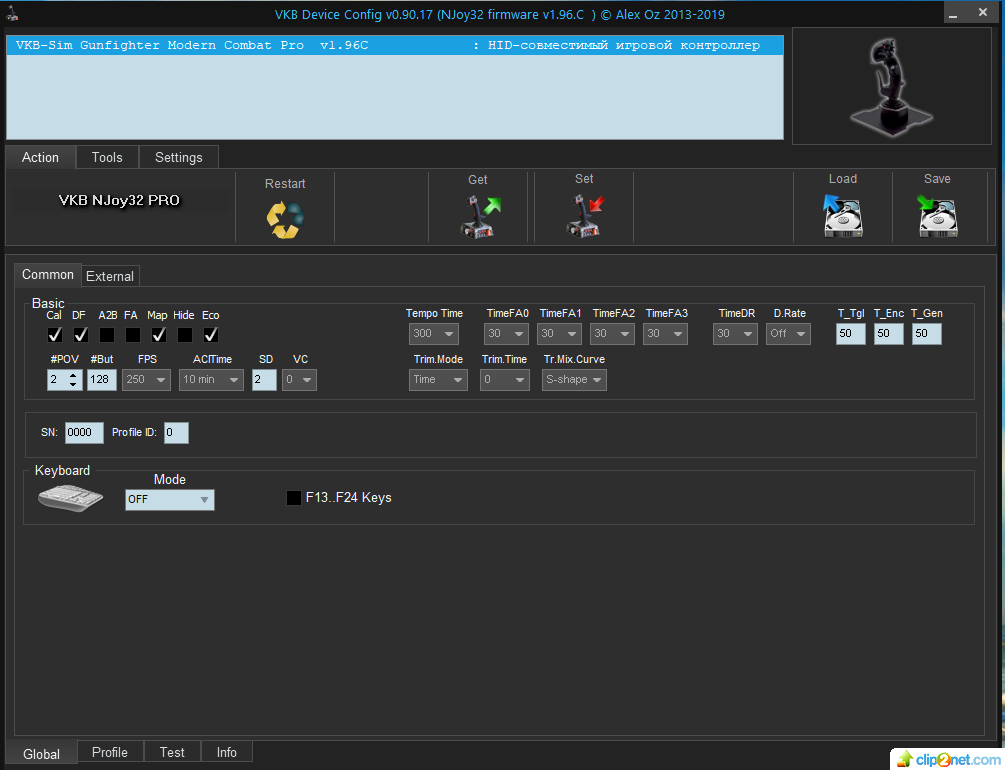1005x770 pixels.
Task: Open the TimeFA1 dropdown
Action: tap(560, 333)
